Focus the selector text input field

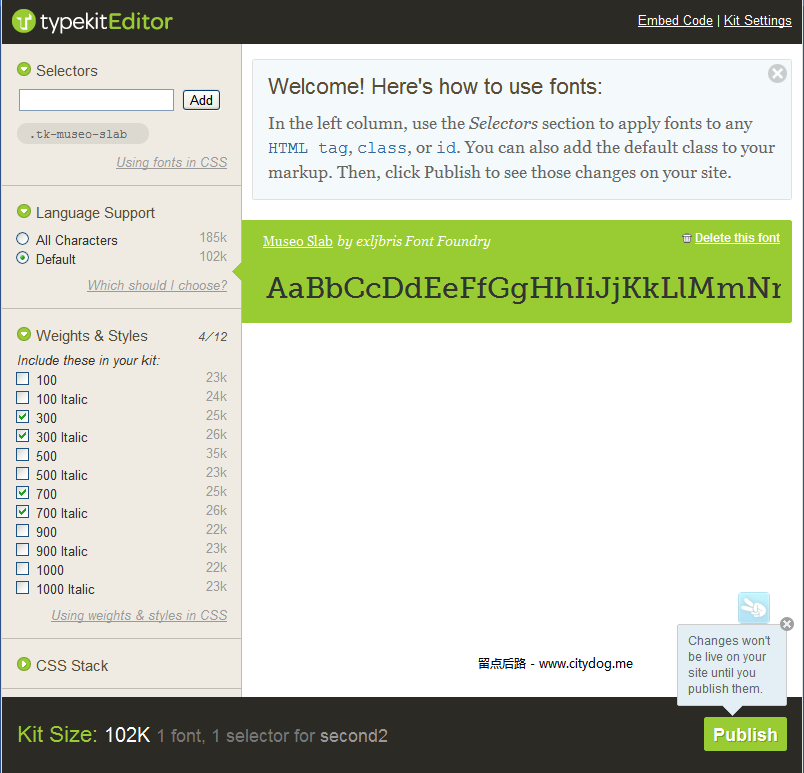(x=96, y=100)
